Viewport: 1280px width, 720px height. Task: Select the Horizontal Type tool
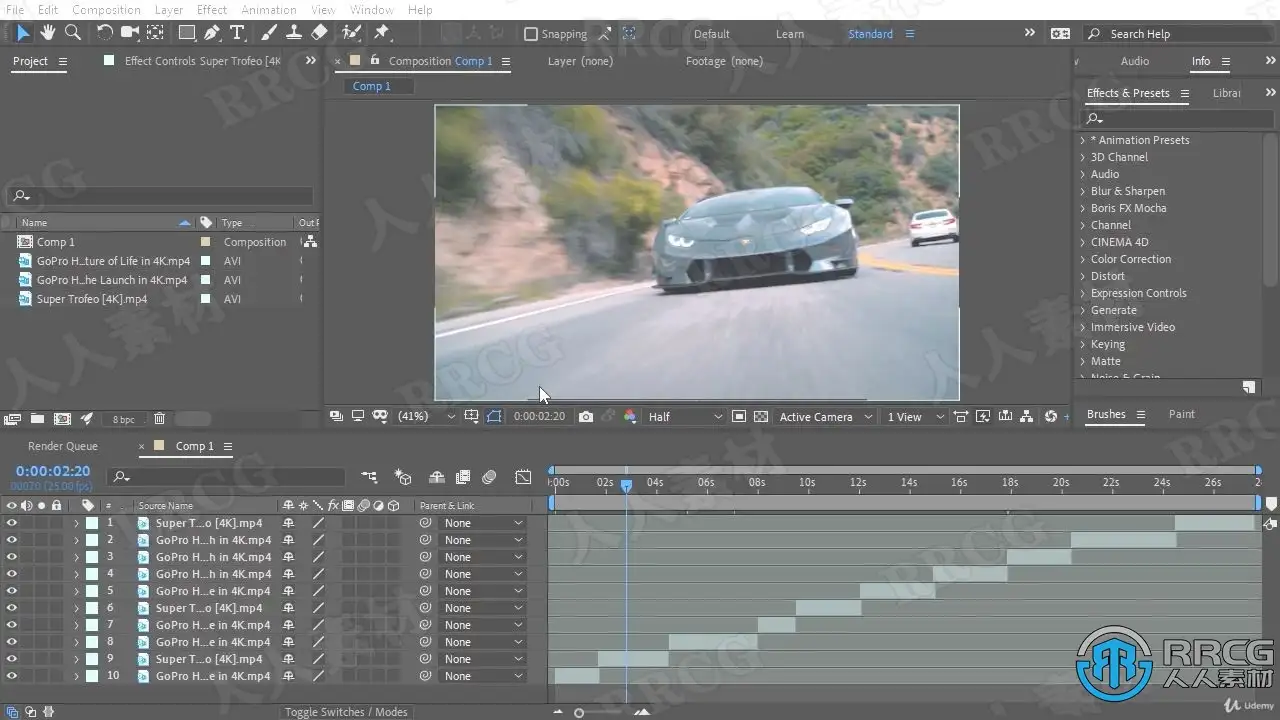pyautogui.click(x=237, y=33)
